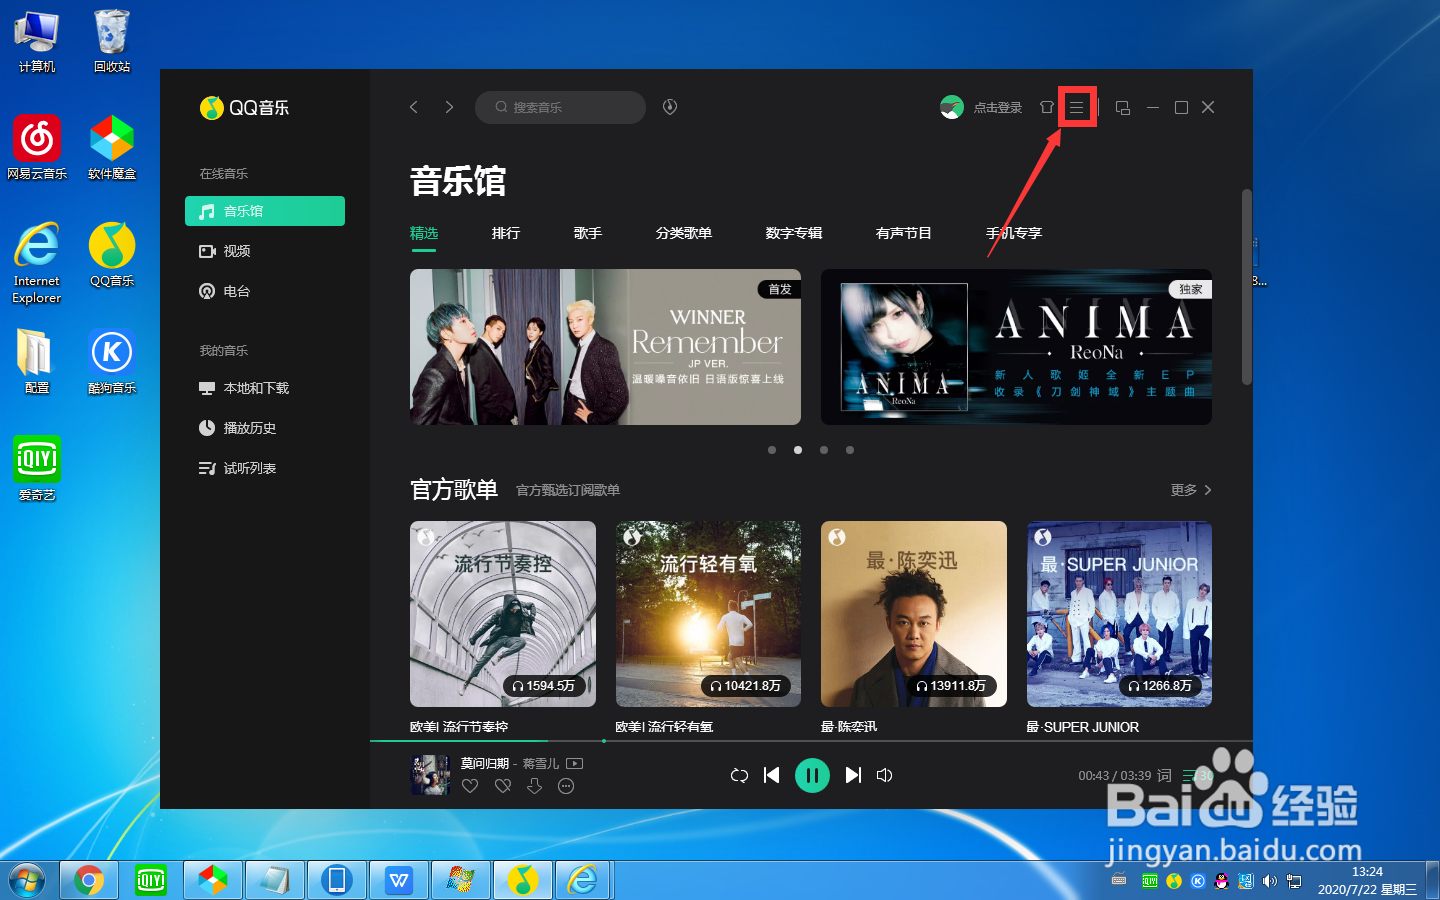Show lyrics with the 词 button
Image resolution: width=1440 pixels, height=900 pixels.
(x=1164, y=775)
